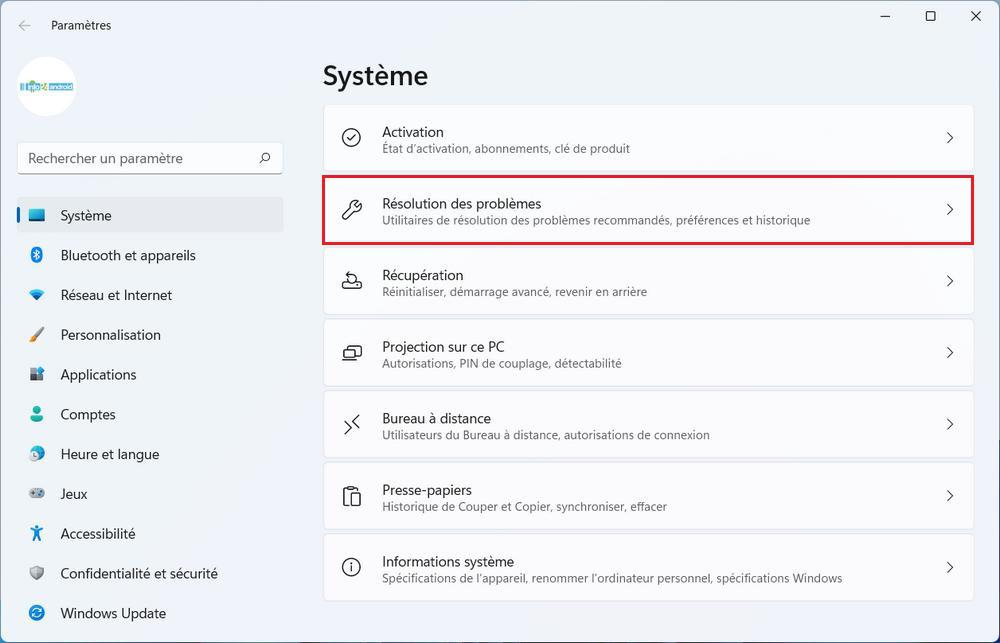Click the Heure et langue globe icon
The width and height of the screenshot is (1000, 643).
[37, 454]
